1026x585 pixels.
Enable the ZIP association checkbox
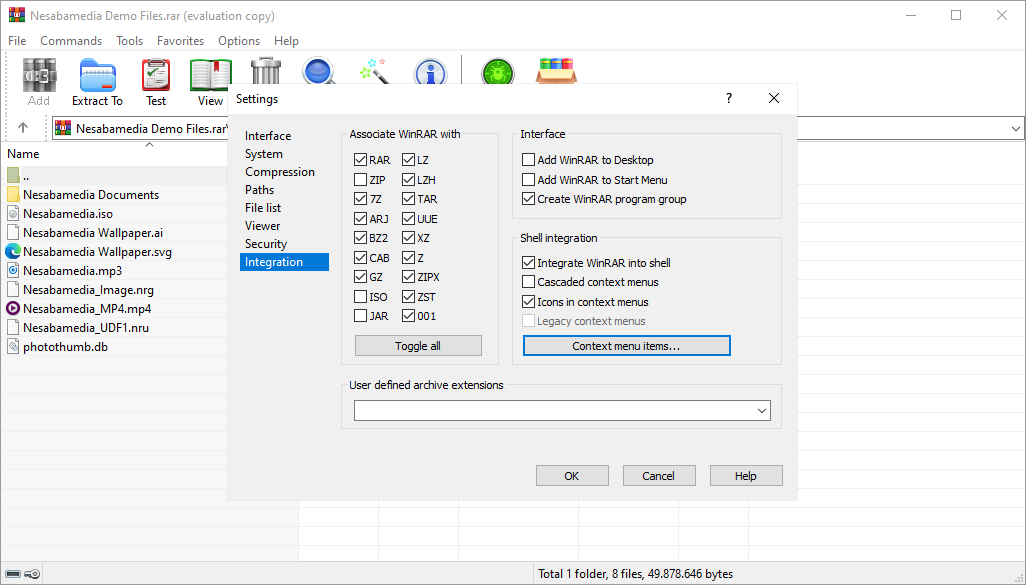pos(360,180)
